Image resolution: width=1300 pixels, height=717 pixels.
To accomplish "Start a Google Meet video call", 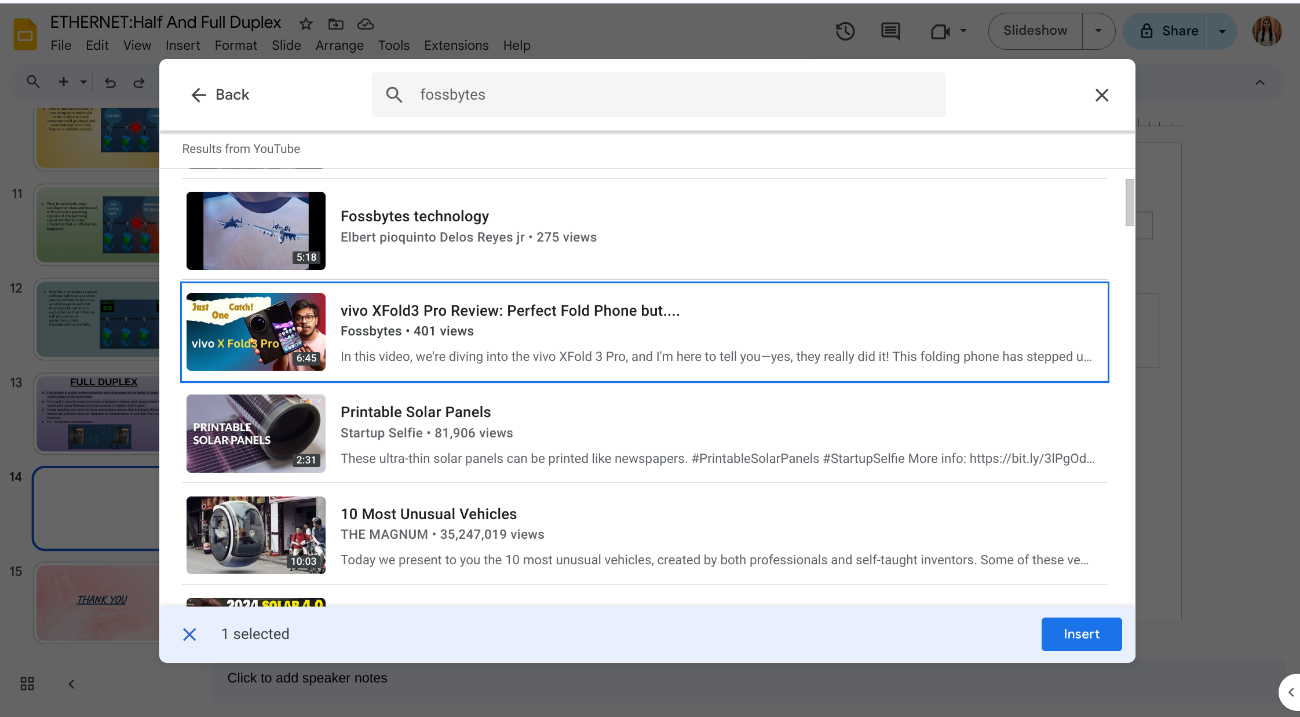I will click(x=941, y=31).
